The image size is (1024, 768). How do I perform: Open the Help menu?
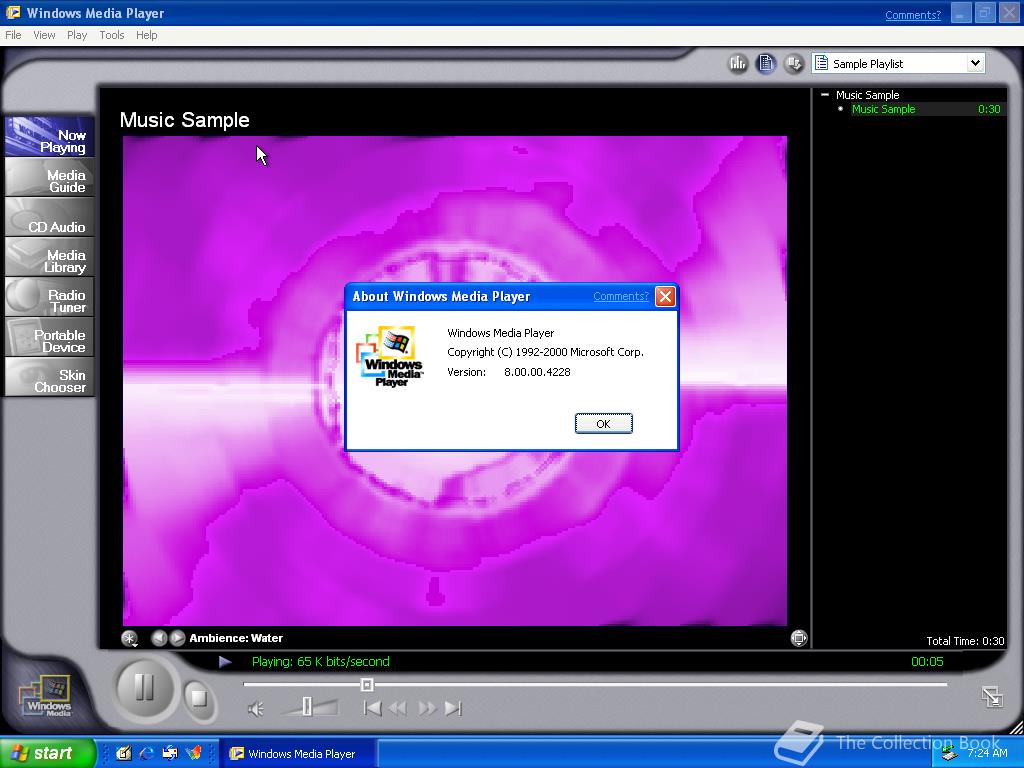tap(146, 35)
